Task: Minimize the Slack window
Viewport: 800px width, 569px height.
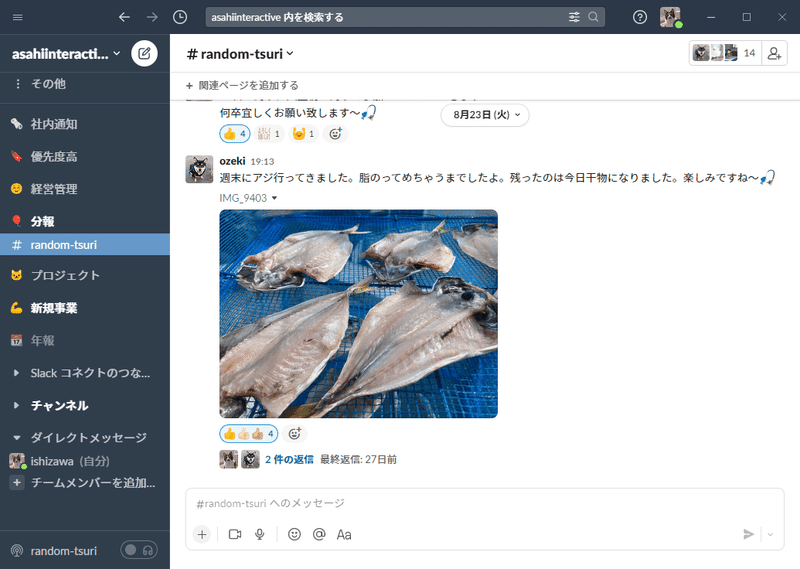Action: [x=711, y=17]
